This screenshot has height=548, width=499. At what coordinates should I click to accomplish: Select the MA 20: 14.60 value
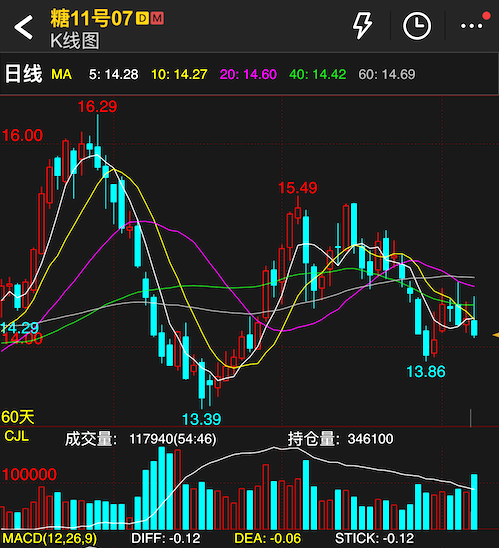tap(248, 74)
